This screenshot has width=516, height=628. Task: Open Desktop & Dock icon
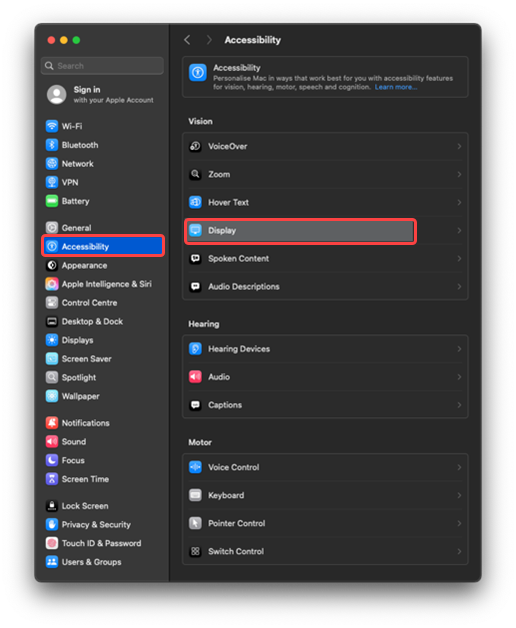[x=52, y=321]
